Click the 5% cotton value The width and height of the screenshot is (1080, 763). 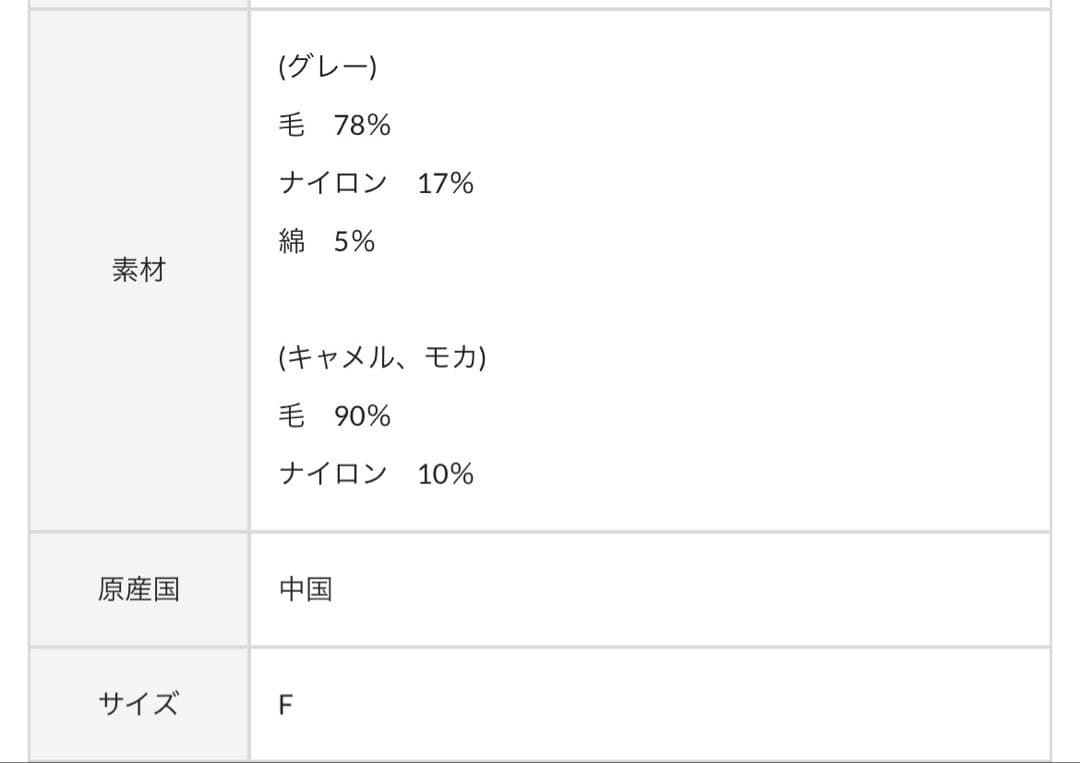pyautogui.click(x=354, y=241)
